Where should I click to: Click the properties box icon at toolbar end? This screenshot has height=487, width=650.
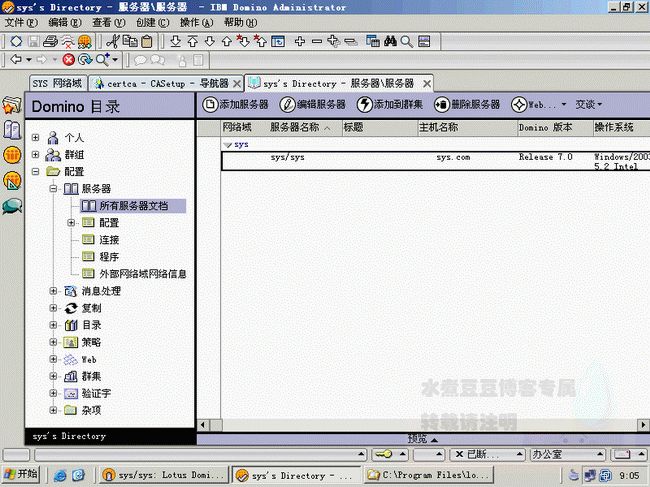pyautogui.click(x=424, y=41)
